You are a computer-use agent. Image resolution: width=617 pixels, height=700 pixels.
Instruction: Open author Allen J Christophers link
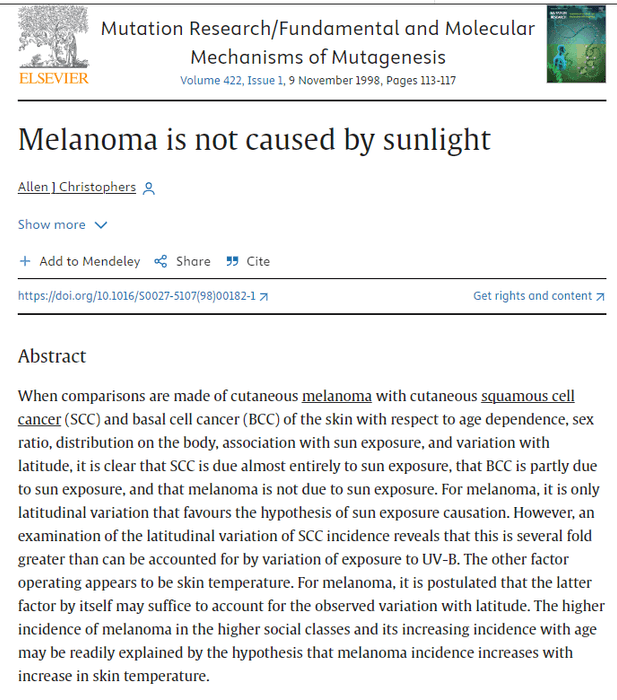(76, 188)
